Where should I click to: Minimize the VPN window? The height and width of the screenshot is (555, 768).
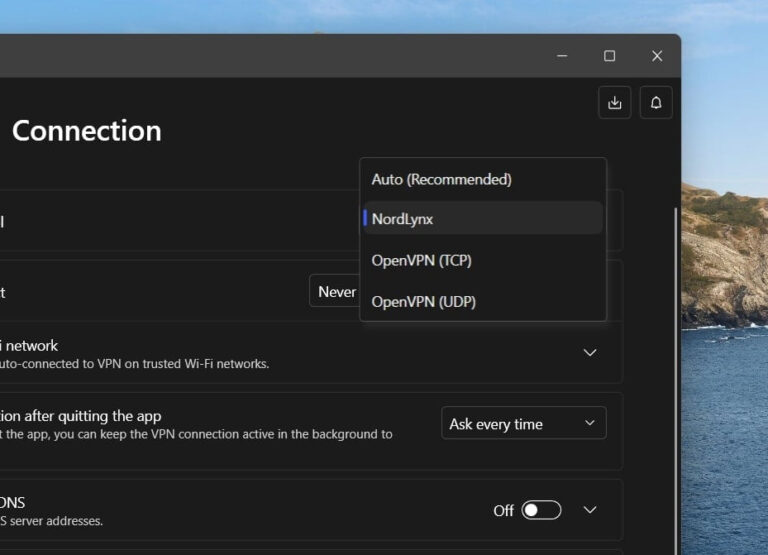[x=562, y=56]
